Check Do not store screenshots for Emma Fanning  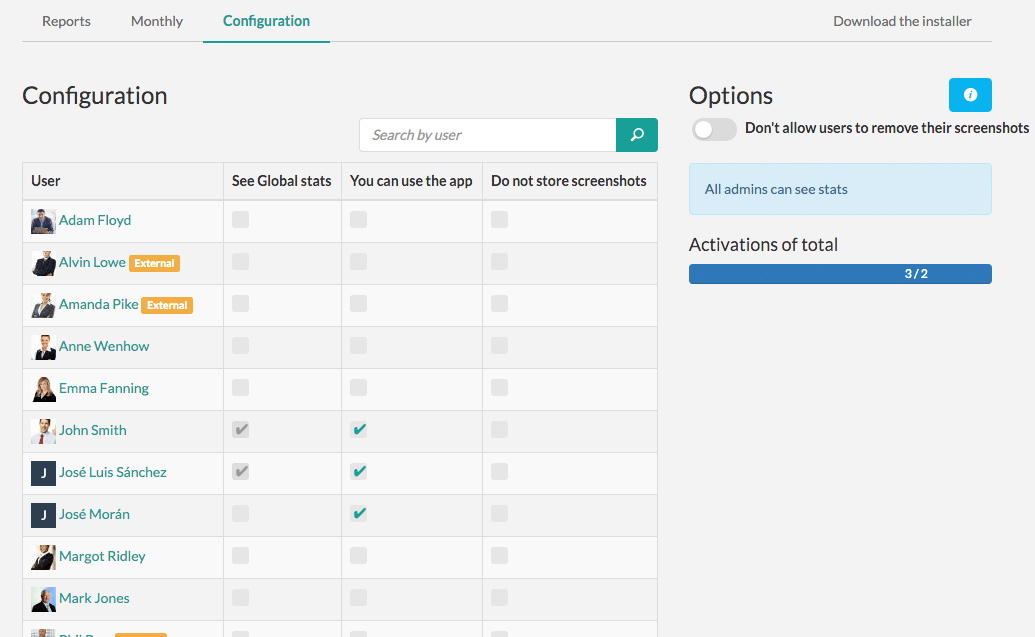click(498, 388)
